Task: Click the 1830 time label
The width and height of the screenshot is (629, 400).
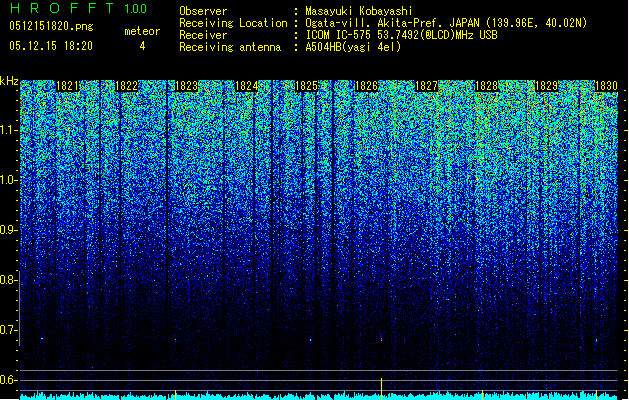Action: pyautogui.click(x=606, y=86)
